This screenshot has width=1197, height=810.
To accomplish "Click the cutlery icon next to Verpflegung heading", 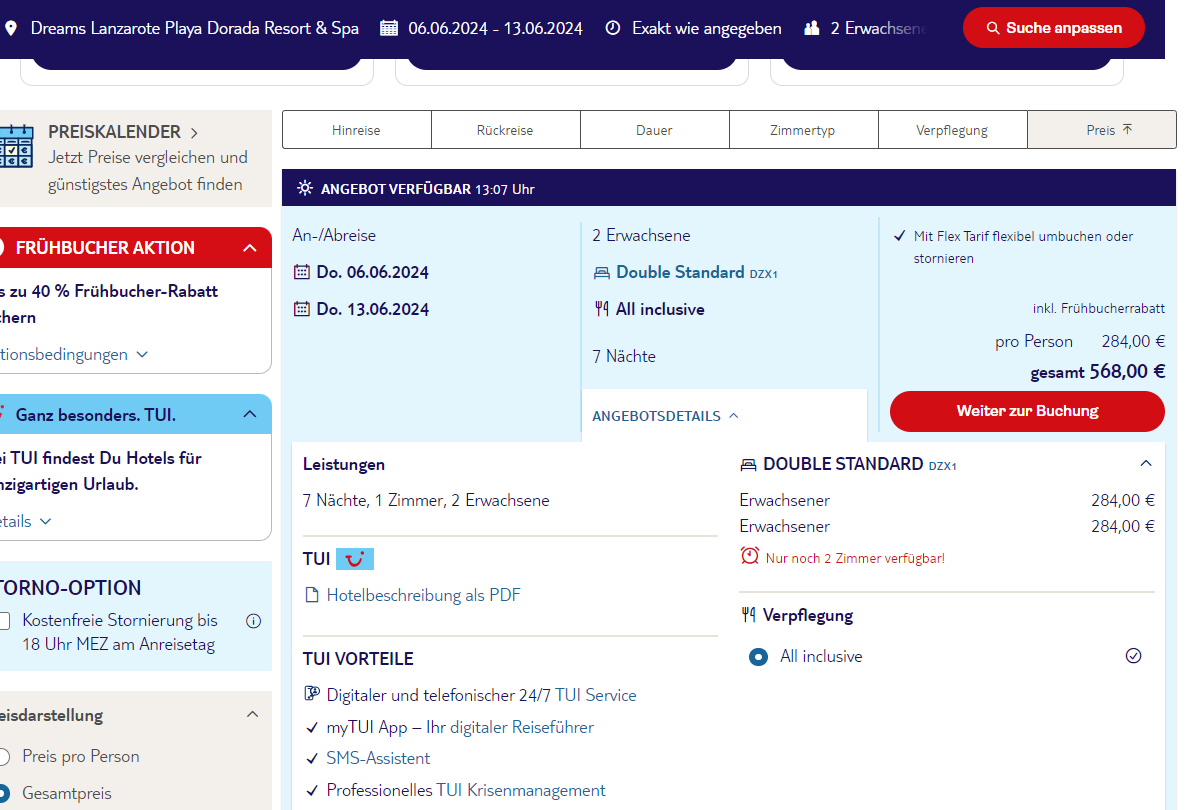I will click(748, 615).
